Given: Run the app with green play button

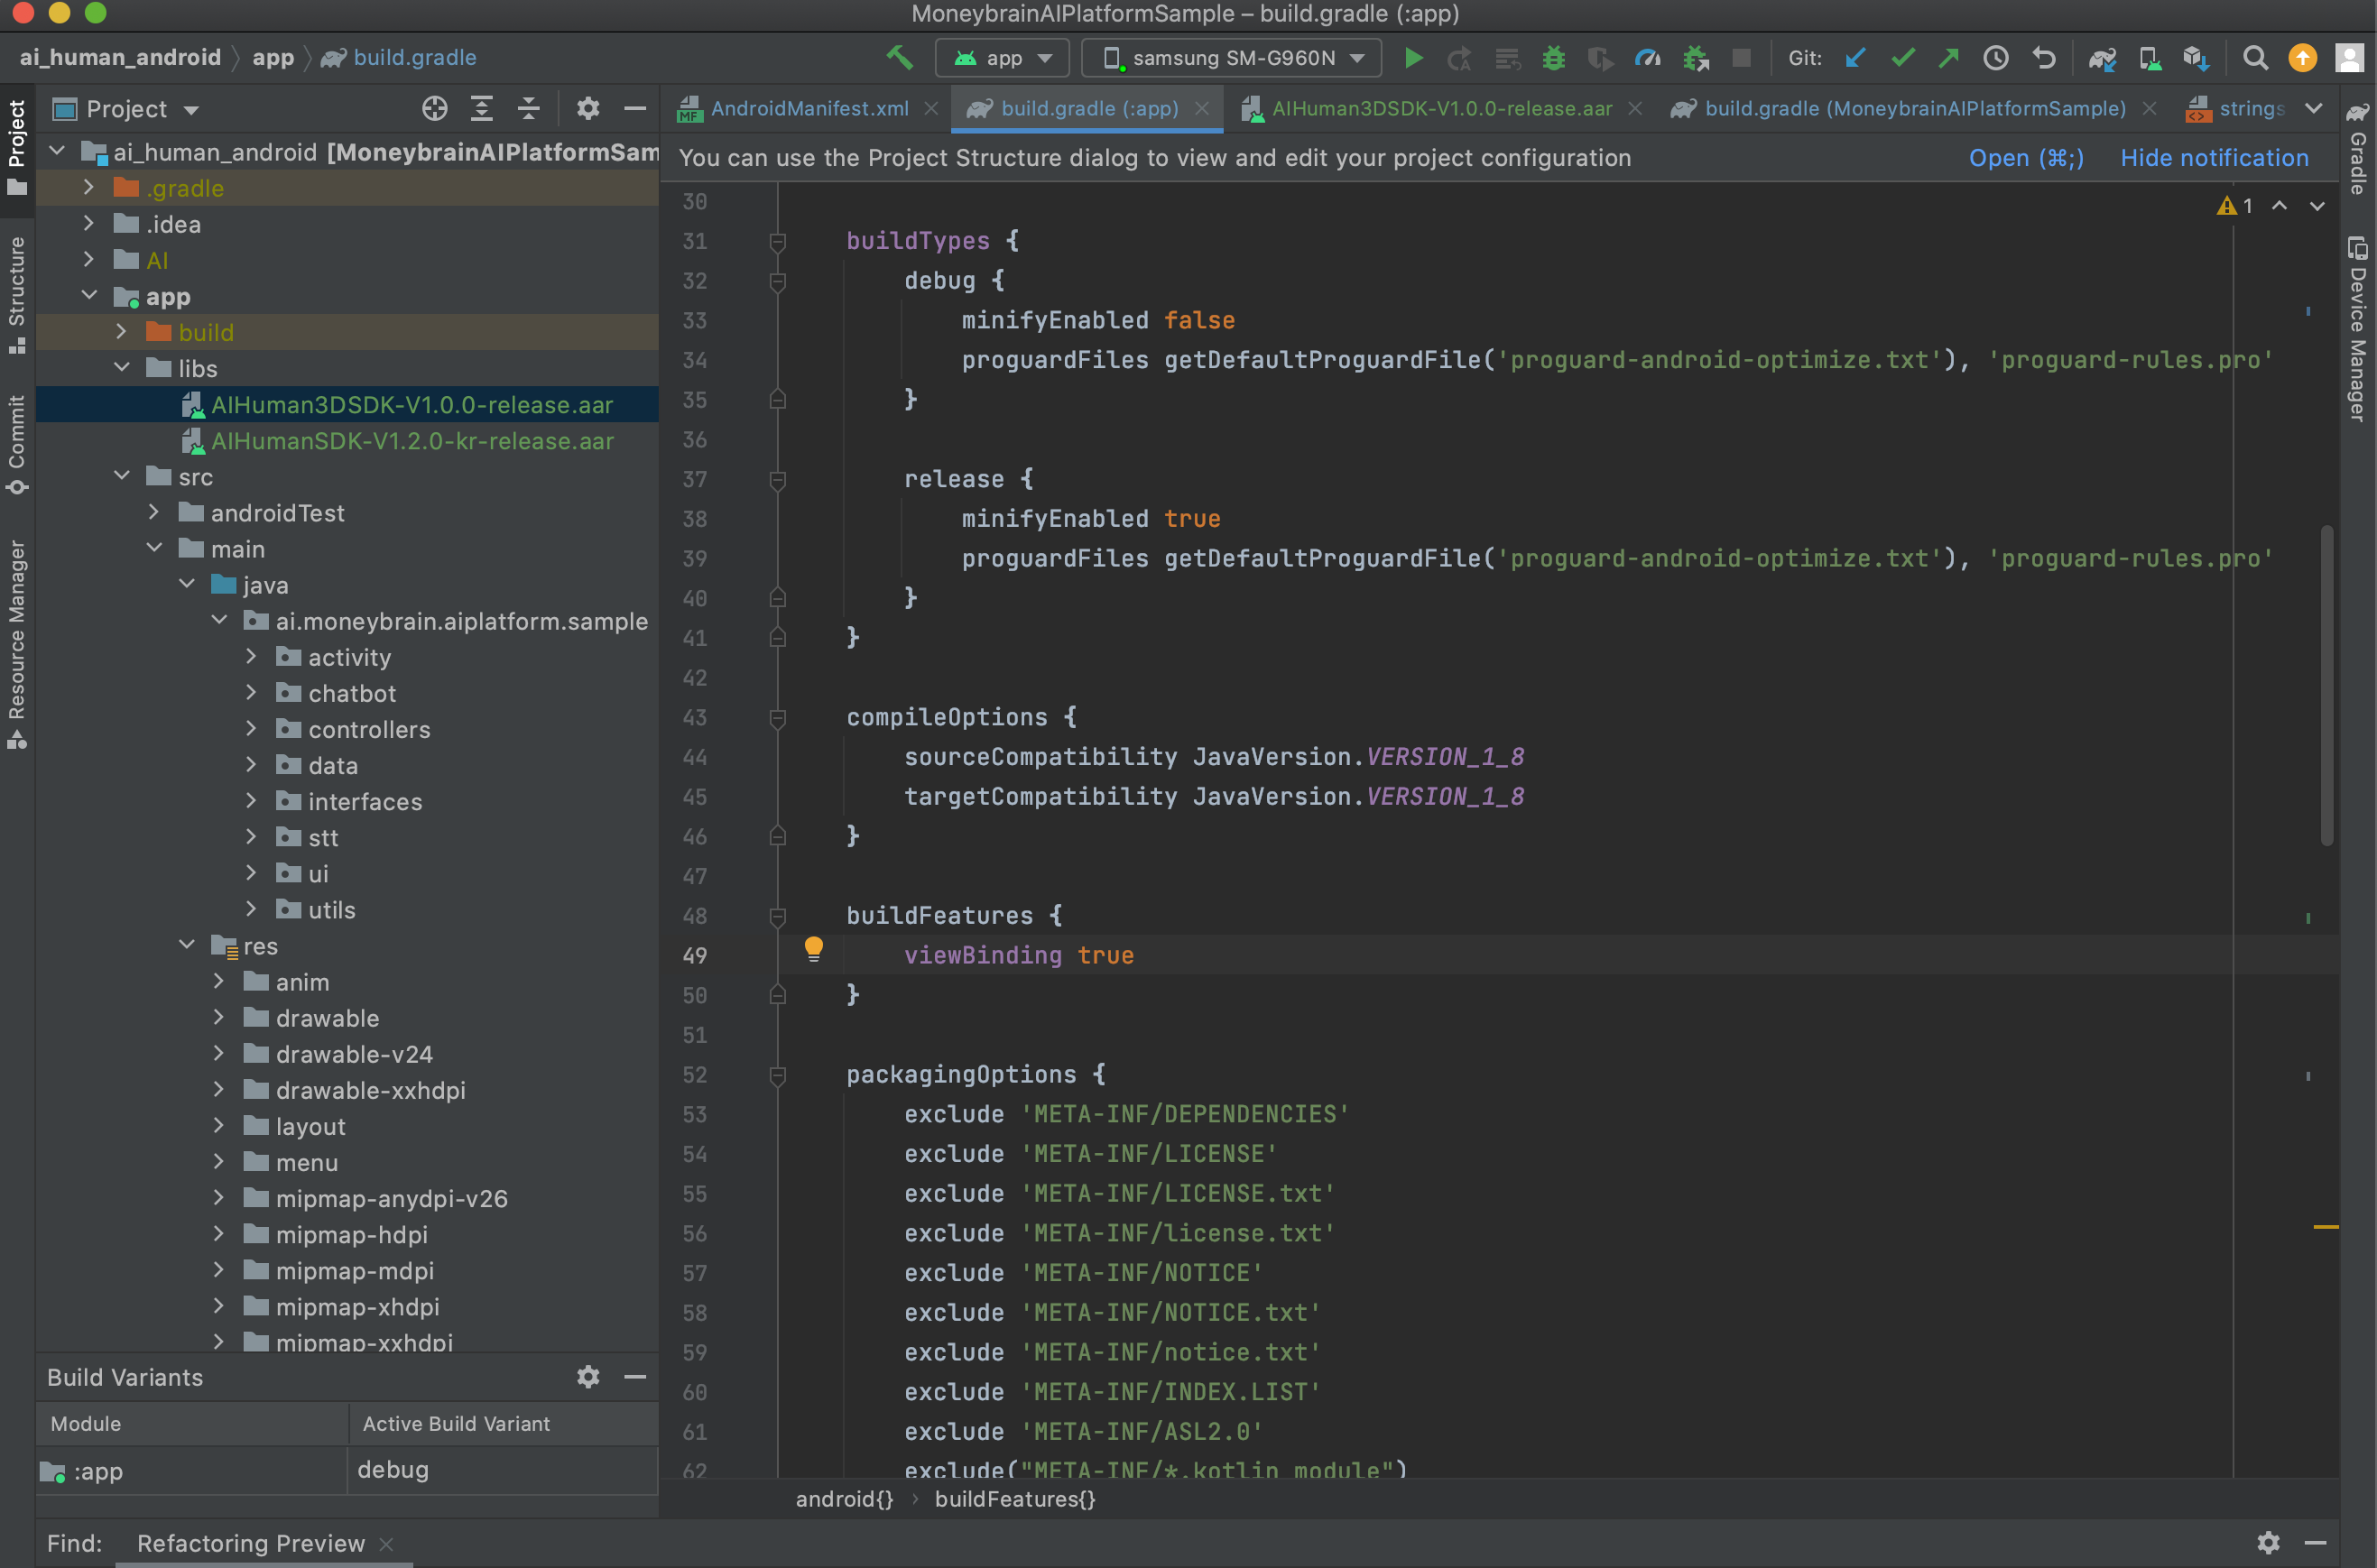Looking at the screenshot, I should 1412,58.
